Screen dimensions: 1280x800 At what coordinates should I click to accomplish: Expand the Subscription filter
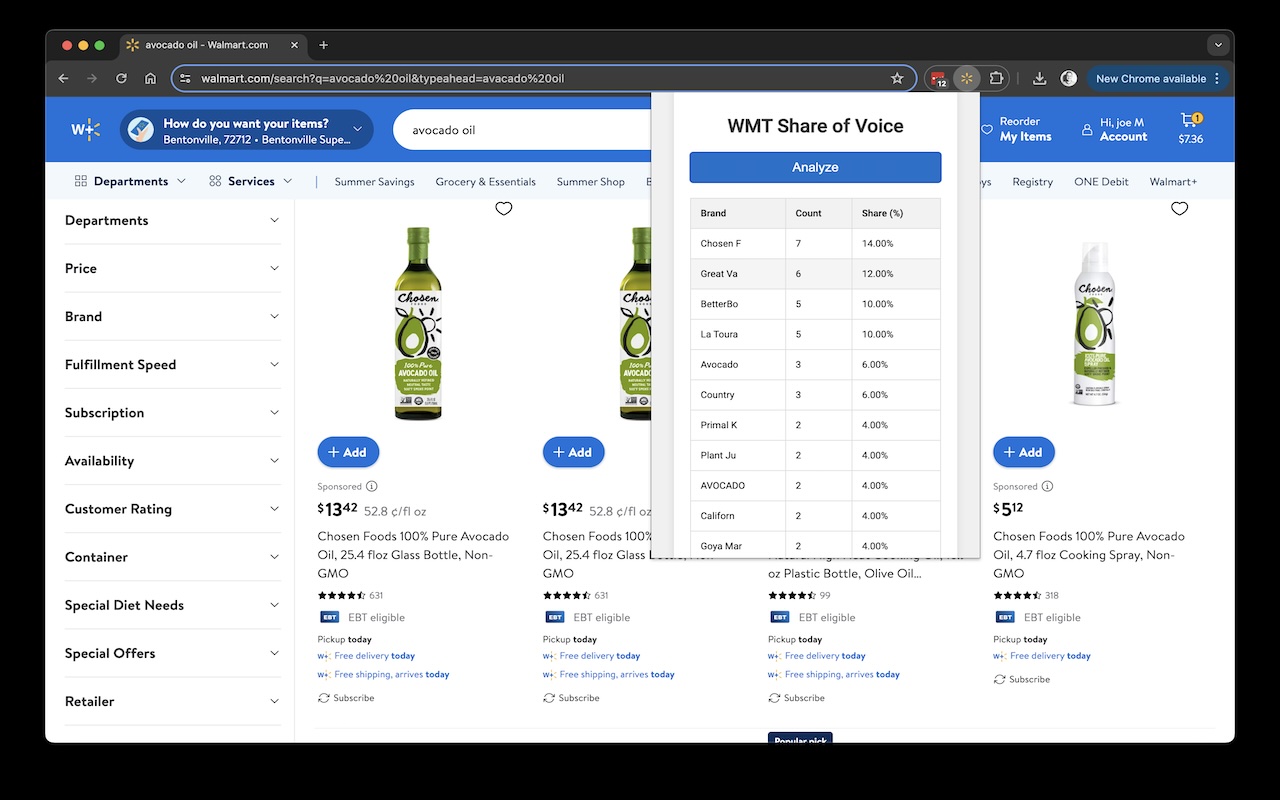click(x=172, y=412)
